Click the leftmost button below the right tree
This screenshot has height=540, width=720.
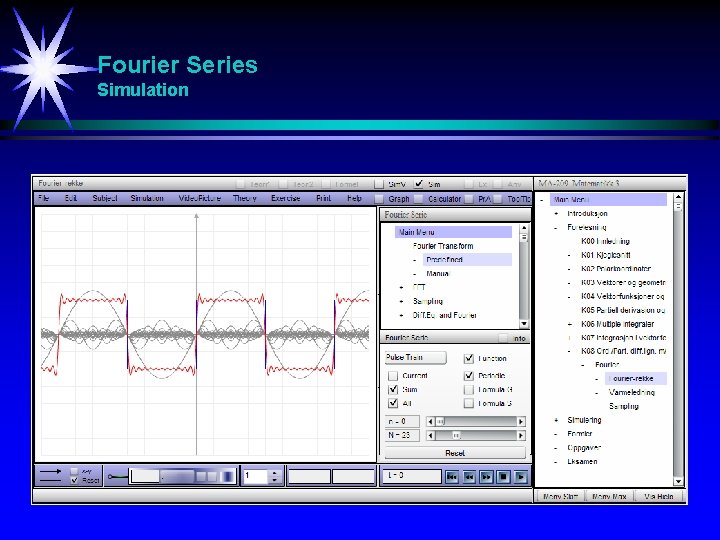point(560,496)
